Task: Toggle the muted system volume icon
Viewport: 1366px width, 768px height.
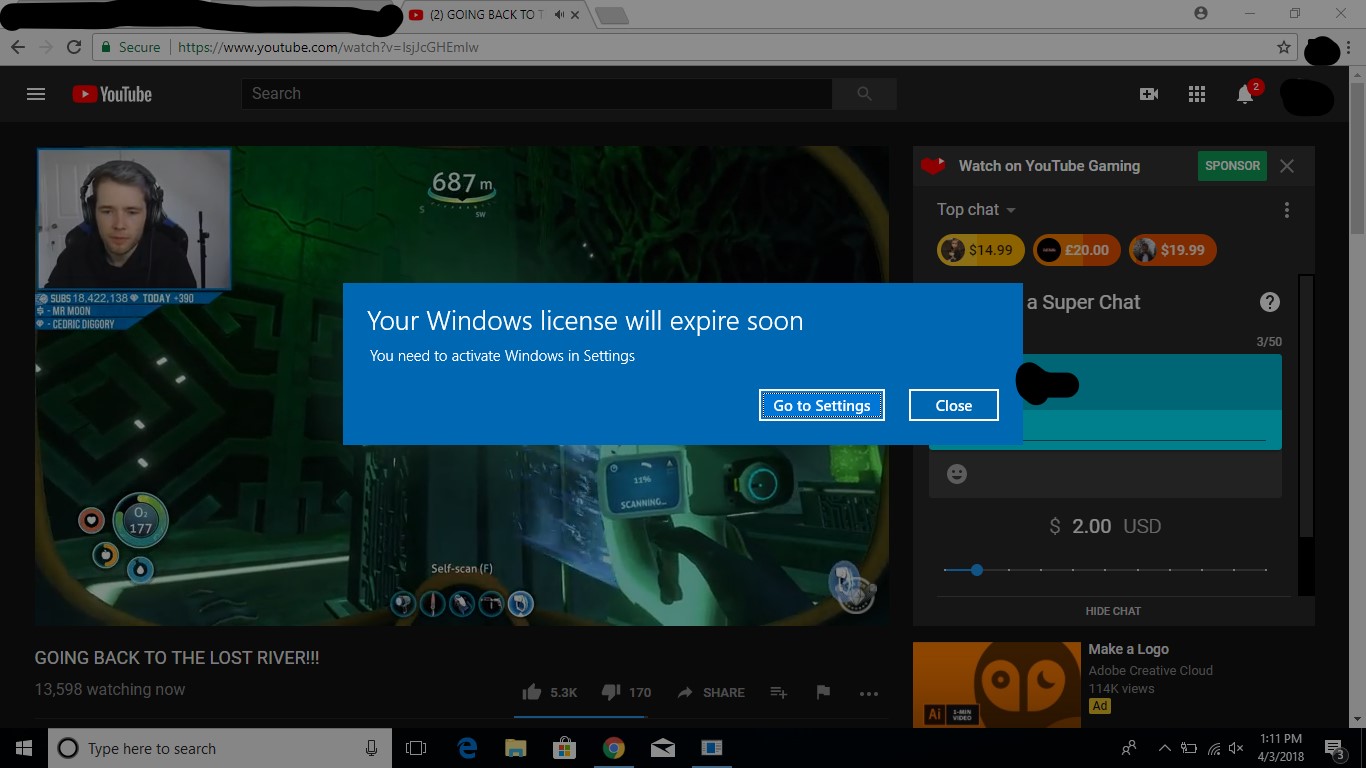Action: pos(1236,748)
